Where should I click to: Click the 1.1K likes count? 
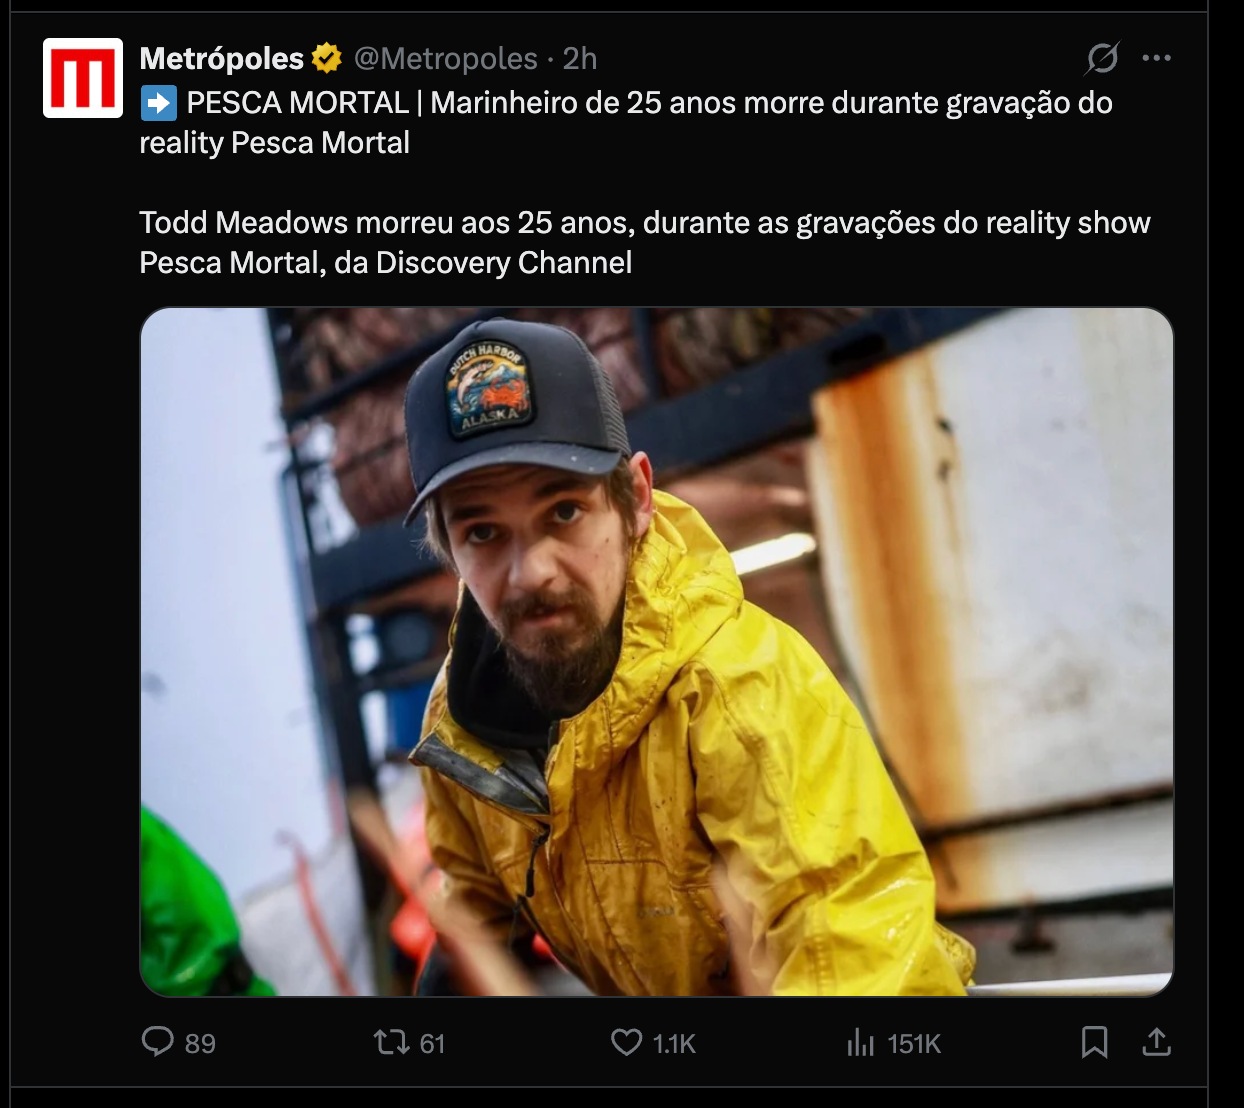674,1044
